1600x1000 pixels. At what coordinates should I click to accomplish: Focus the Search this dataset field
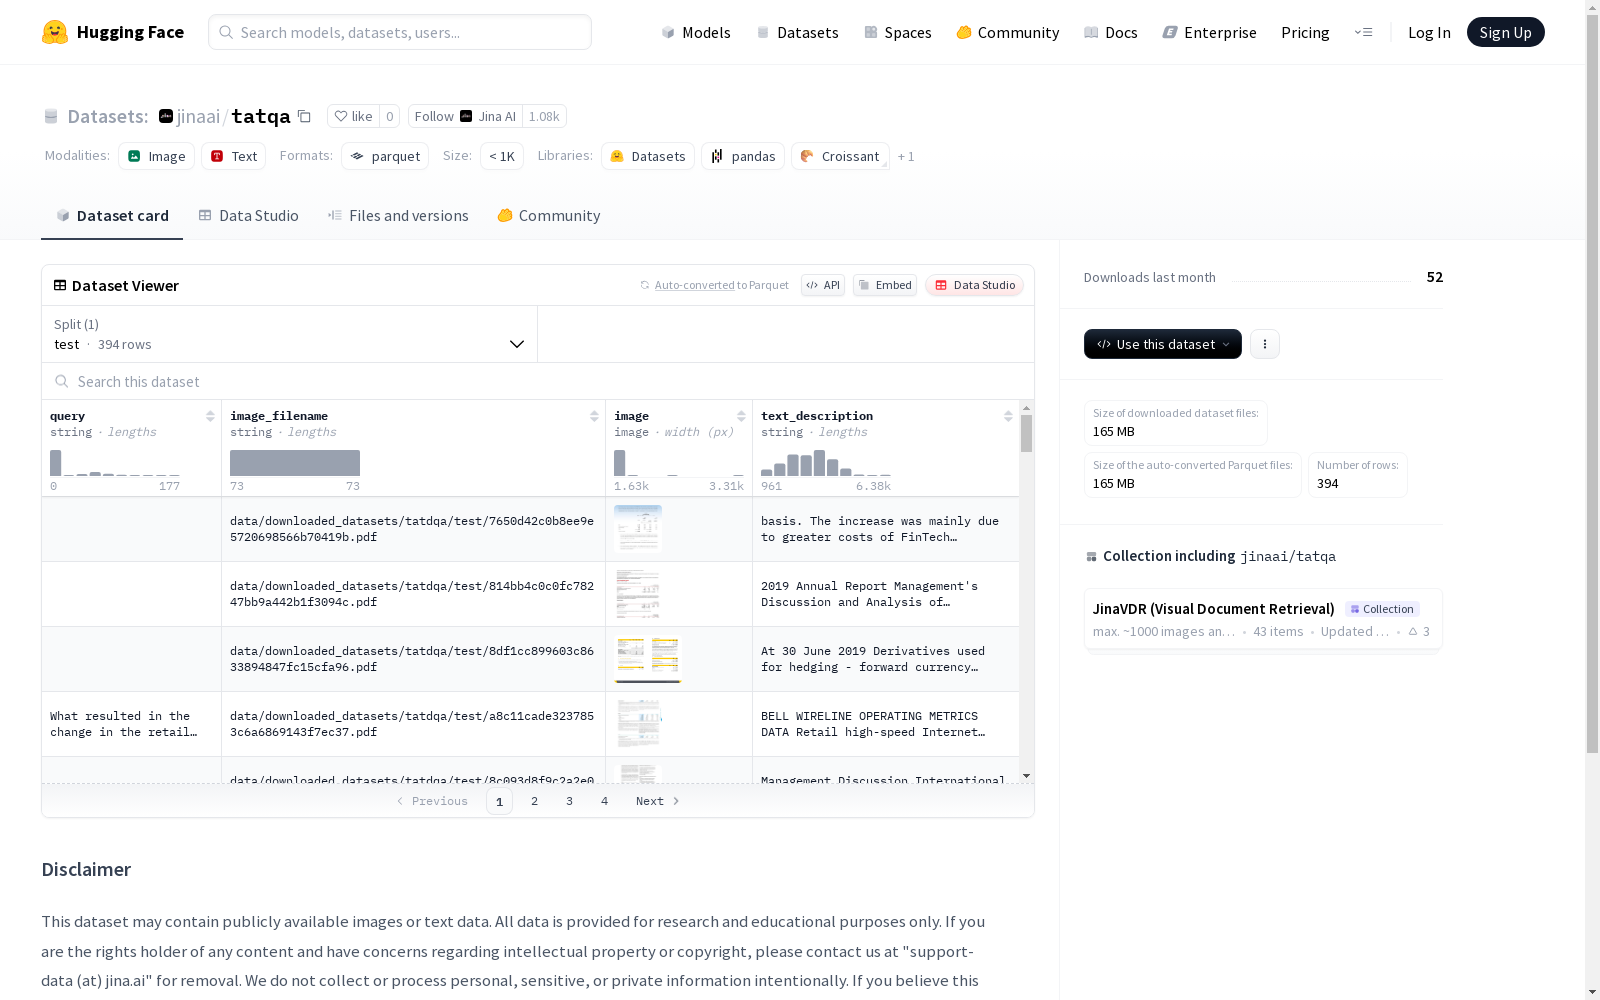(538, 381)
